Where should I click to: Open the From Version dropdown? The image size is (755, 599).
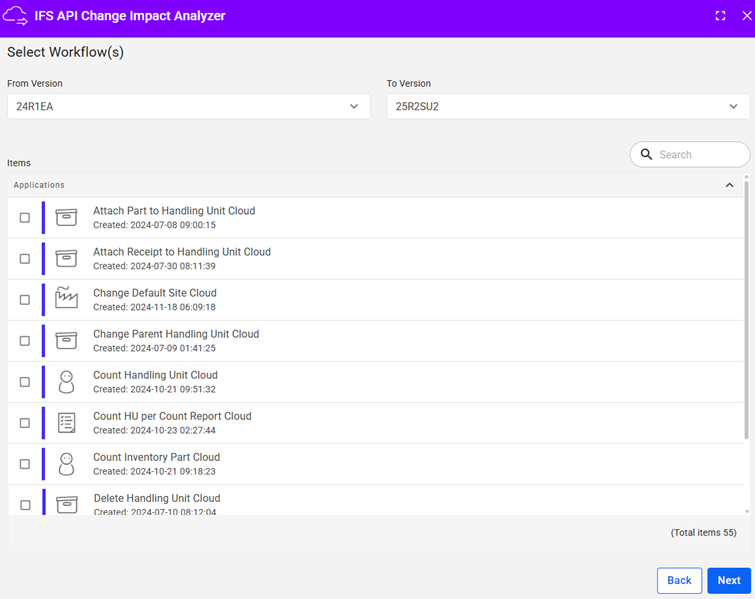(188, 106)
